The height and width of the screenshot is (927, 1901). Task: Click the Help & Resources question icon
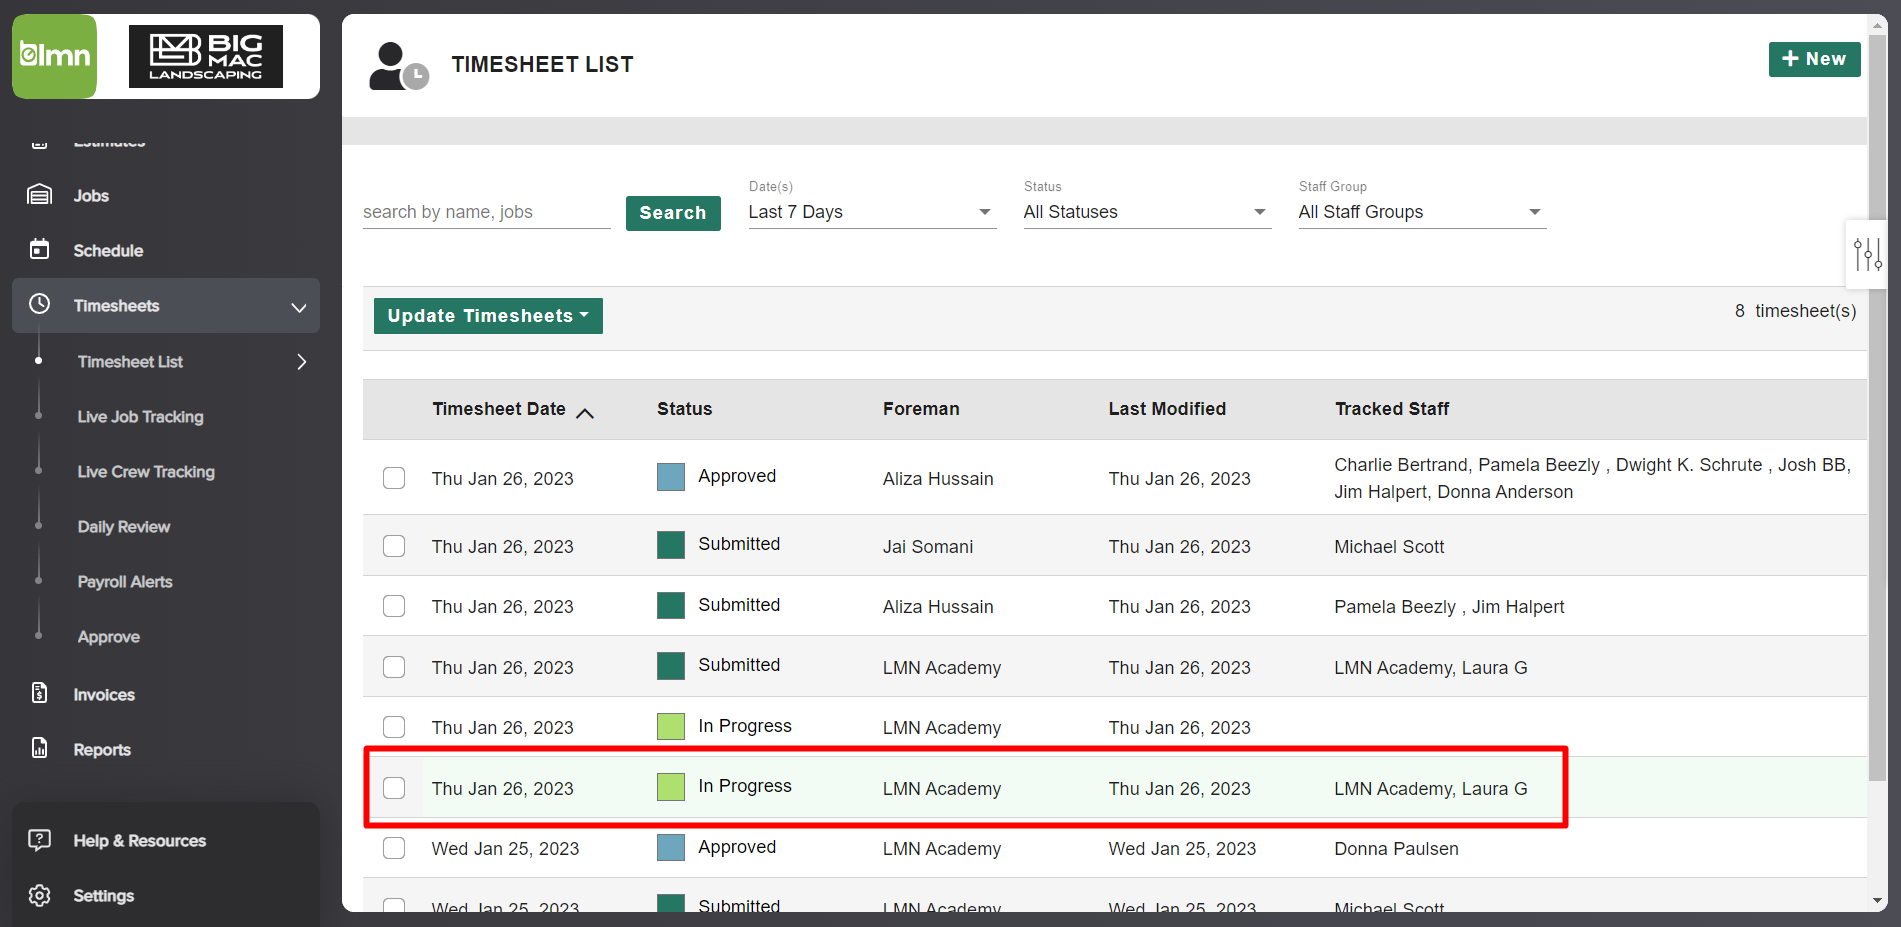point(39,840)
